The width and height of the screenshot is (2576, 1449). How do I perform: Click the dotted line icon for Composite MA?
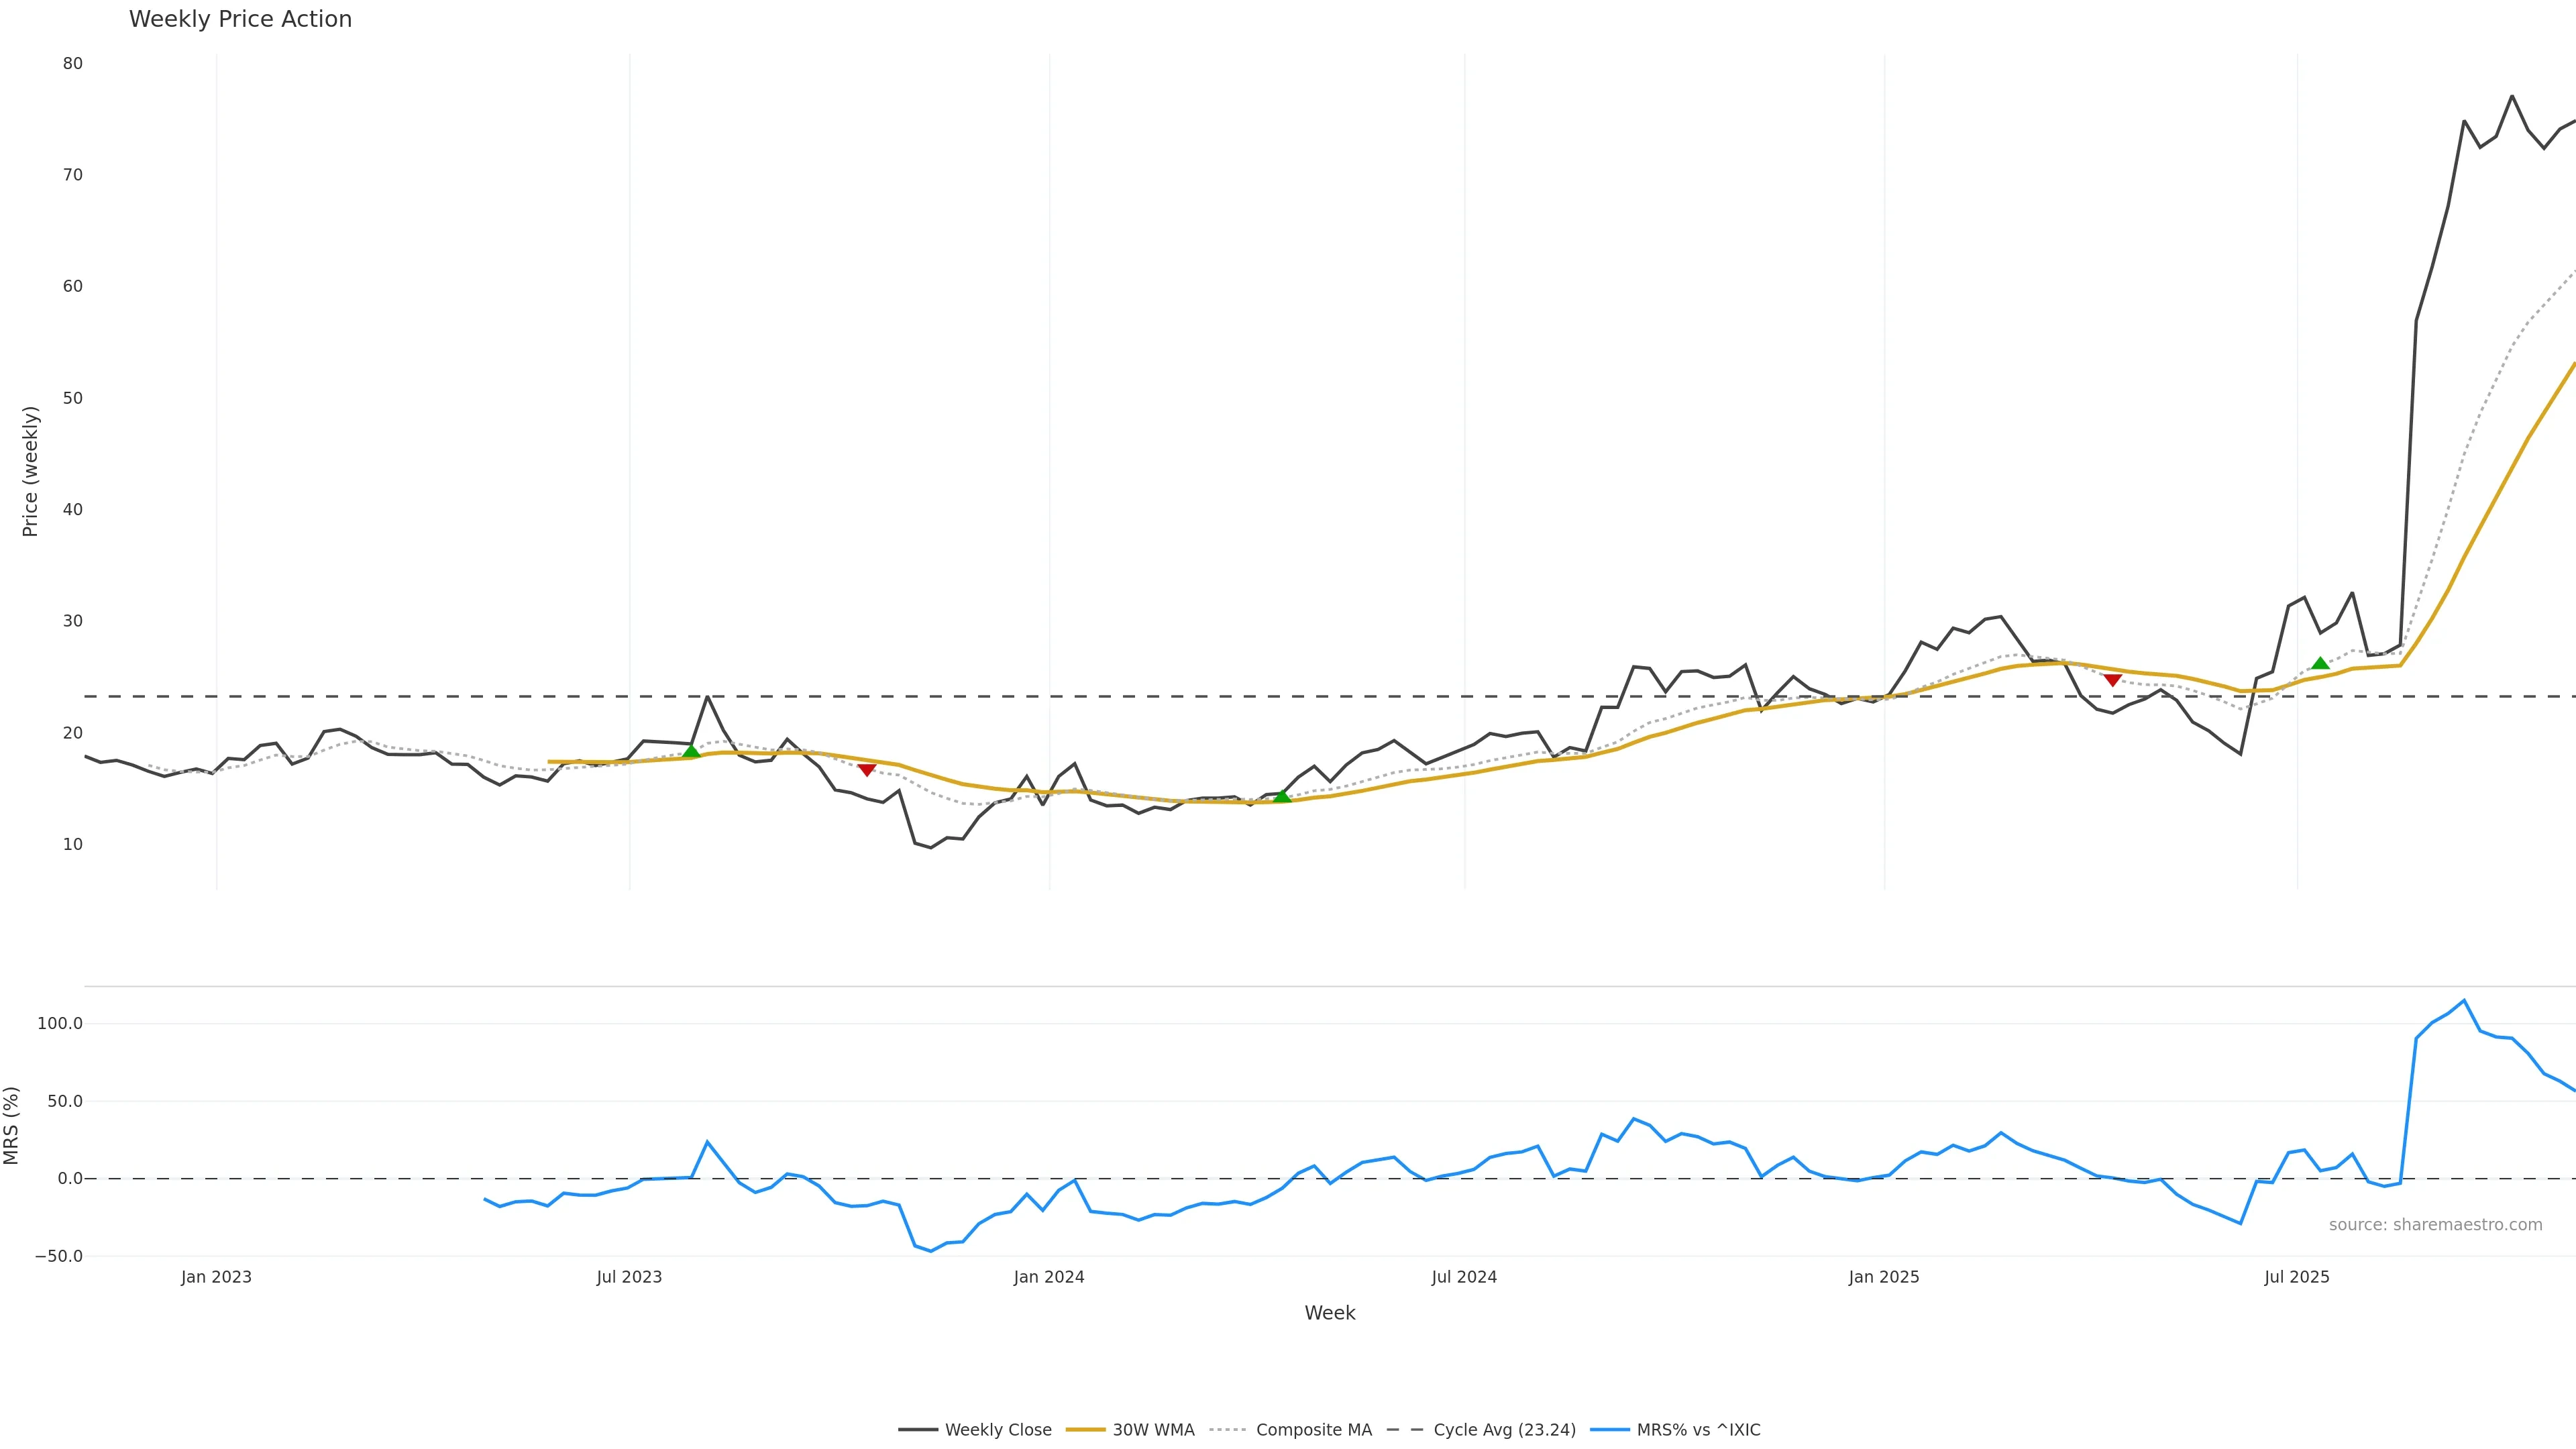point(1228,1430)
